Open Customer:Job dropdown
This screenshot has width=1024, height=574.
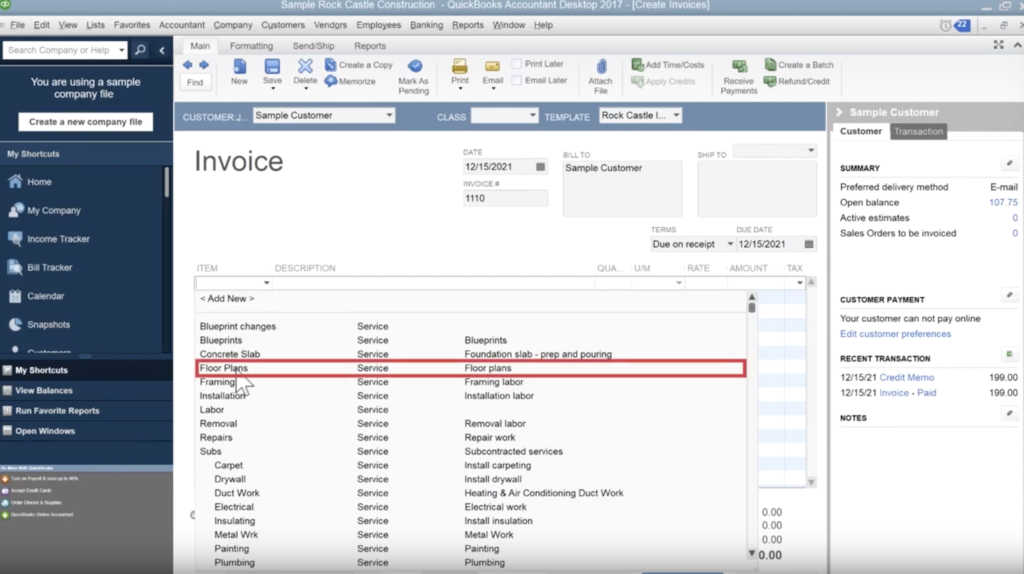tap(389, 116)
